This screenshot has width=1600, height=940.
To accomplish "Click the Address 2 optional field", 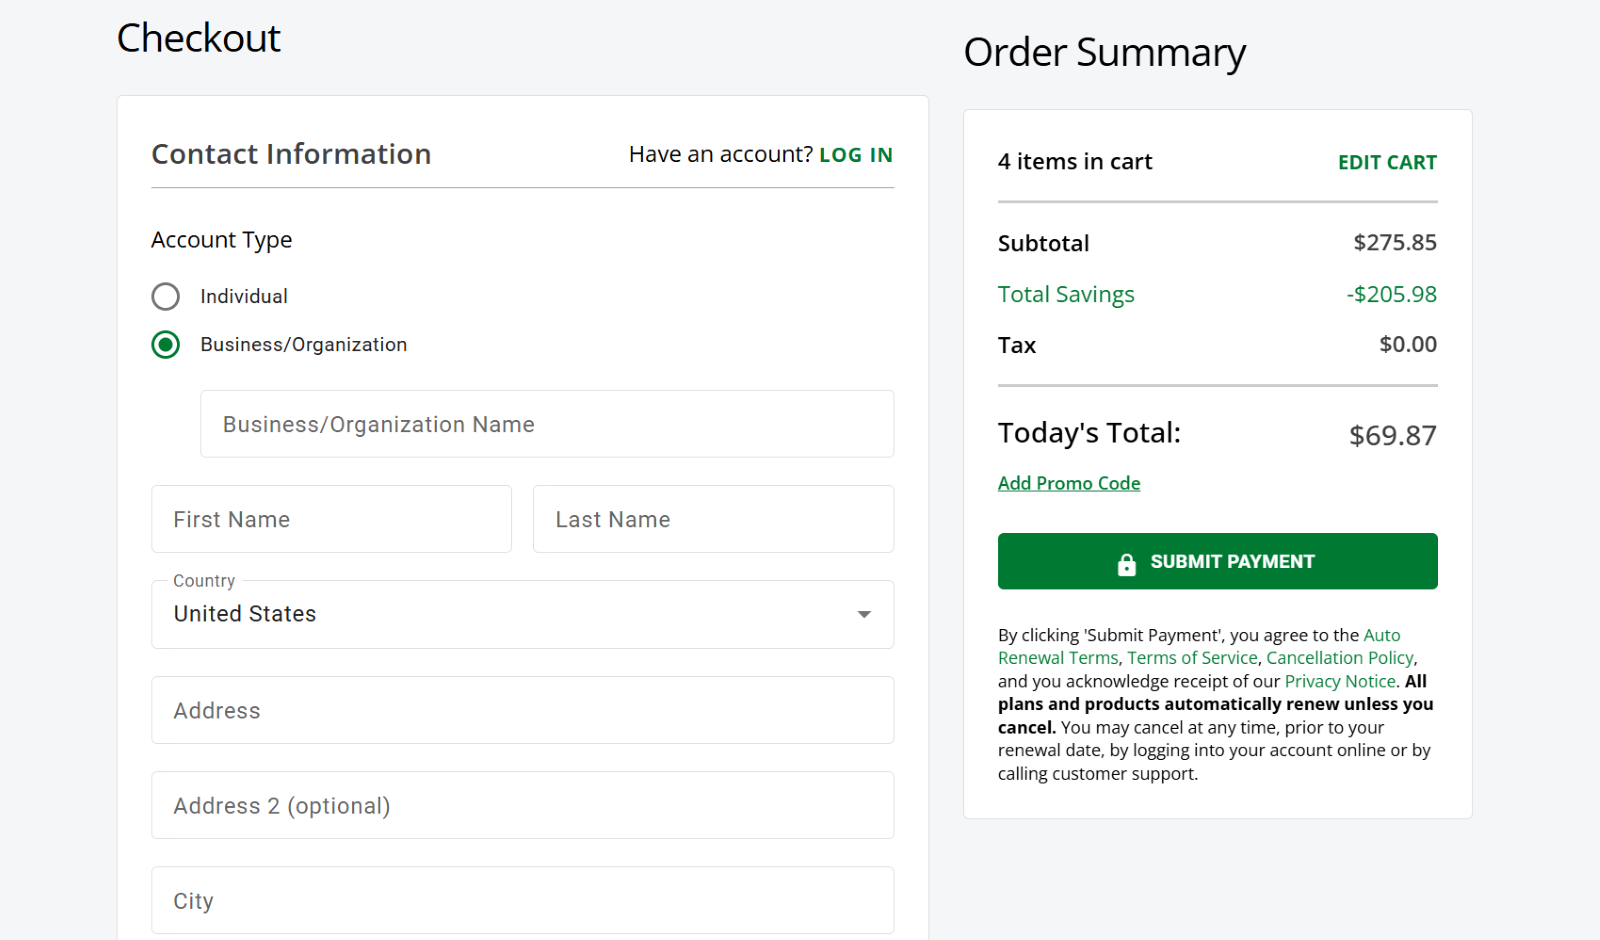I will tap(522, 805).
